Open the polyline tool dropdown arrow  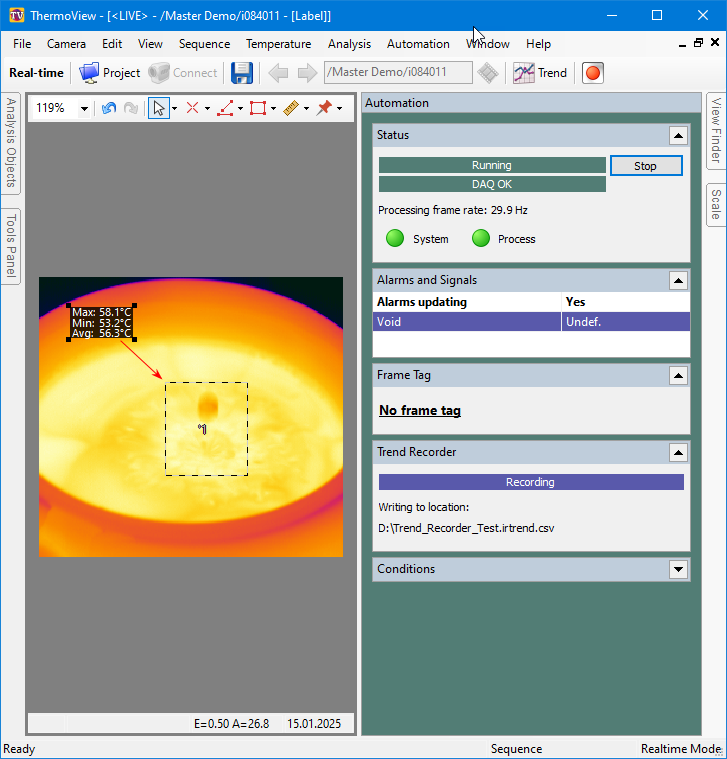241,108
